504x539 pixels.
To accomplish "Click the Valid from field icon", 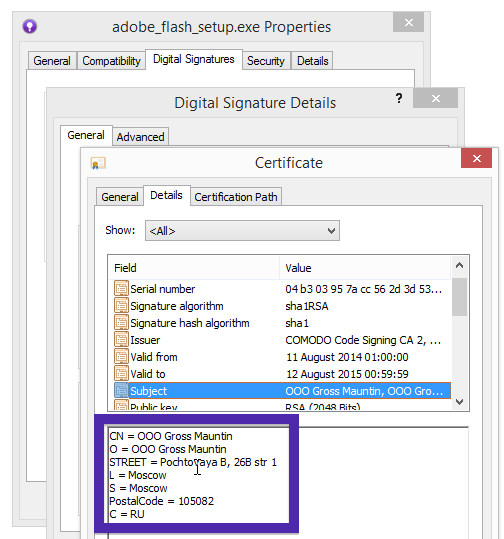I will tap(121, 356).
